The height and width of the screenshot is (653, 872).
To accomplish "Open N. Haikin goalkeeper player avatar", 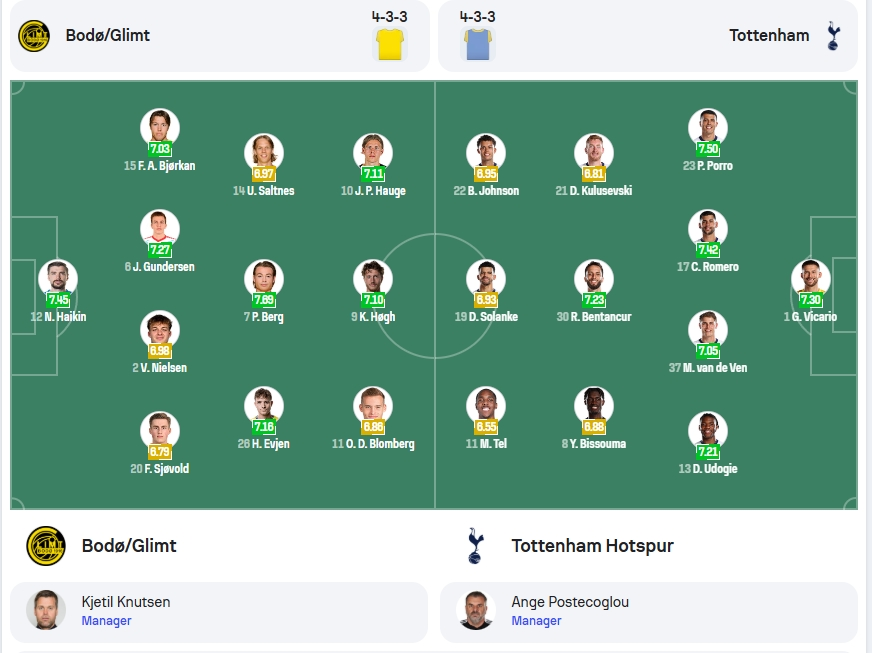I will coord(58,279).
